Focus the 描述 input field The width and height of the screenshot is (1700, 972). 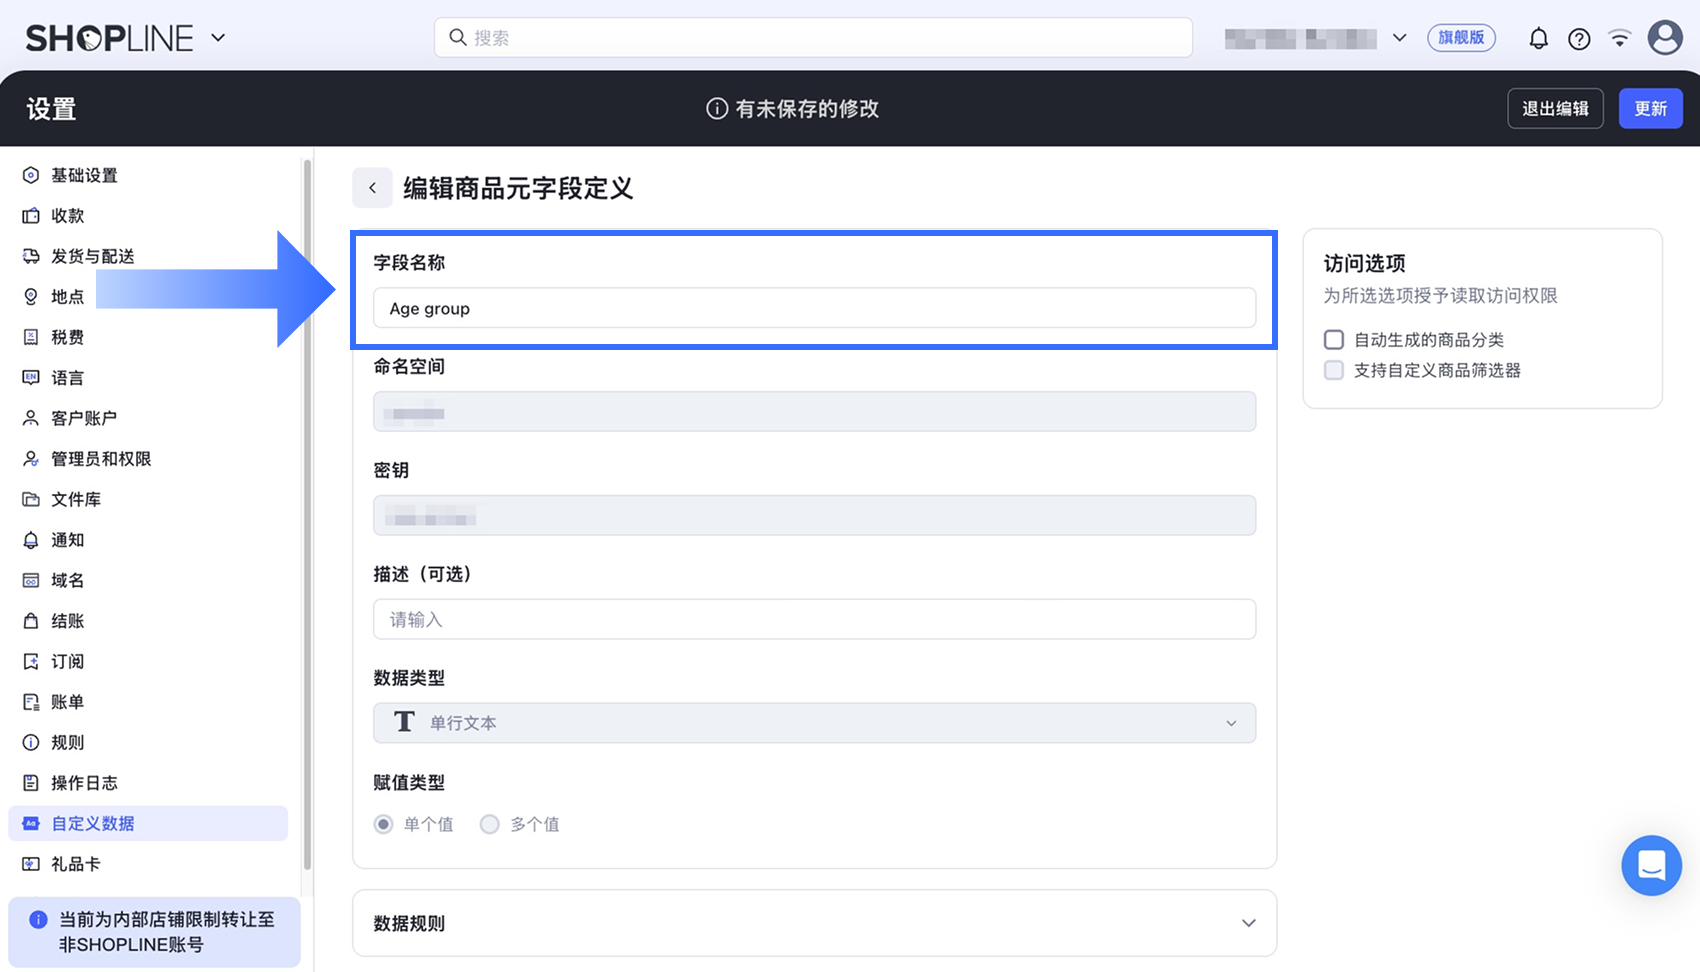pyautogui.click(x=814, y=619)
